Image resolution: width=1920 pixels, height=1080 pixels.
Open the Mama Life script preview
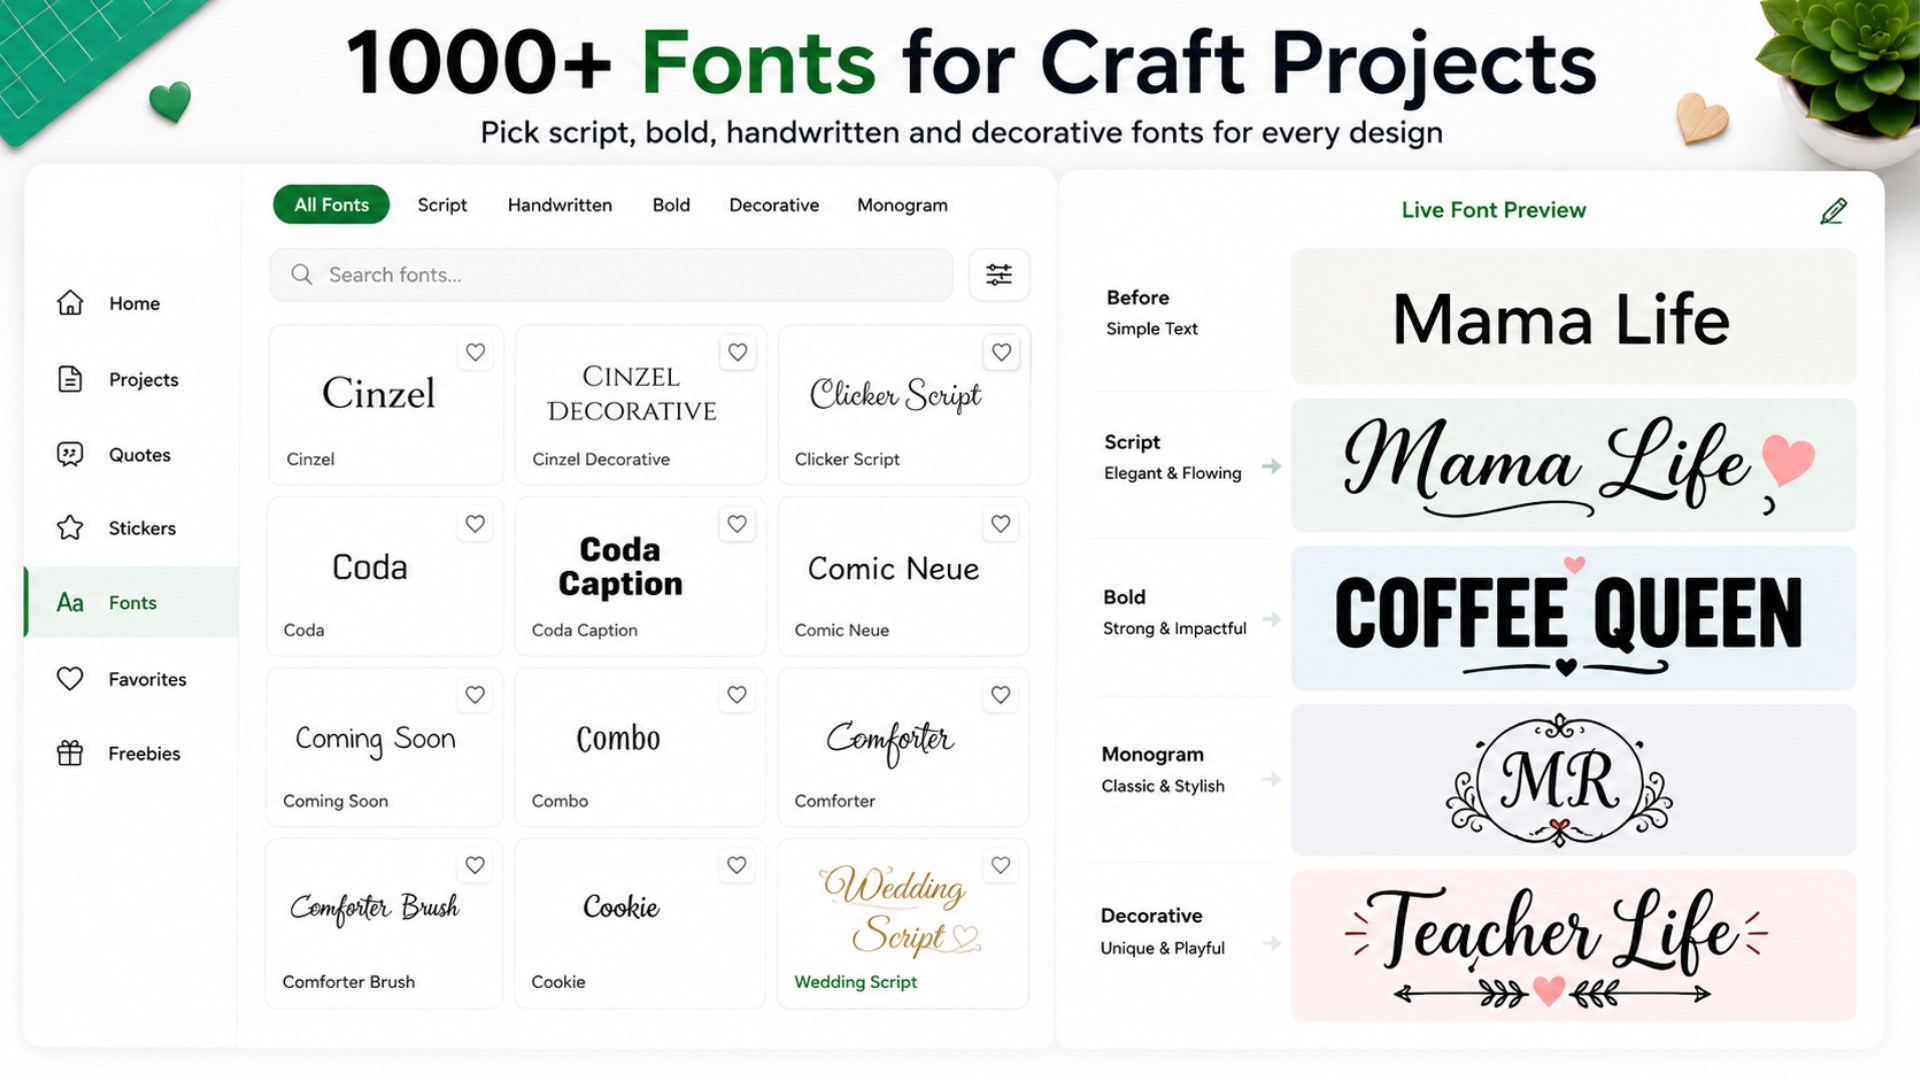[x=1574, y=466]
